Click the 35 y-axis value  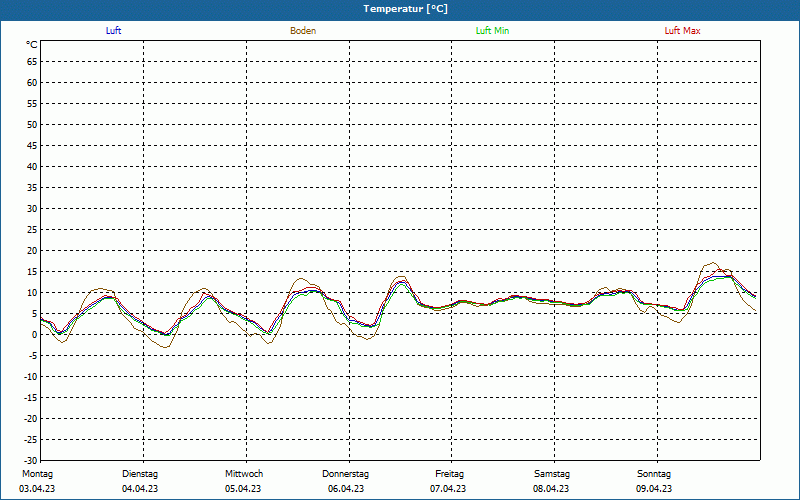32,187
